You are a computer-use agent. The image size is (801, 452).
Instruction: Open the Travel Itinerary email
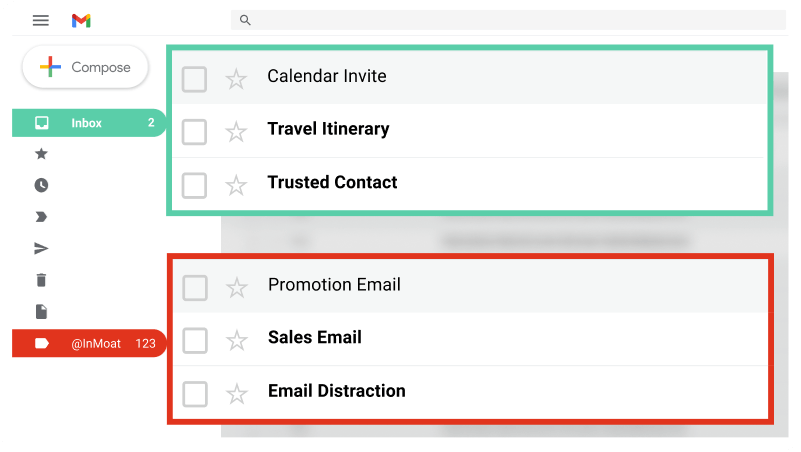click(x=470, y=131)
